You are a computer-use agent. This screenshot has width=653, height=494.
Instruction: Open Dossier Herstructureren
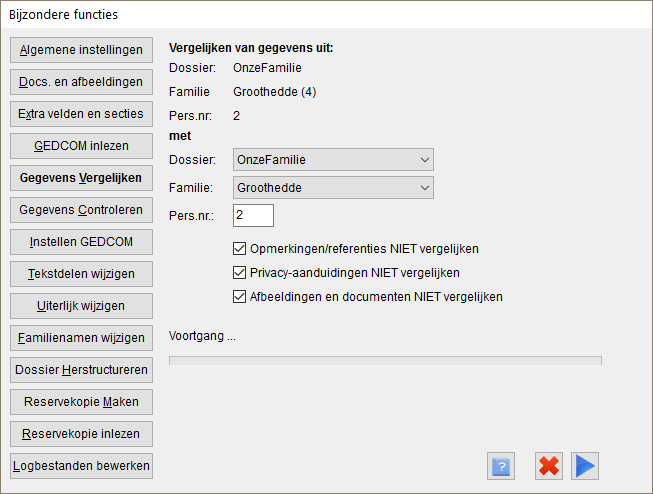[81, 370]
